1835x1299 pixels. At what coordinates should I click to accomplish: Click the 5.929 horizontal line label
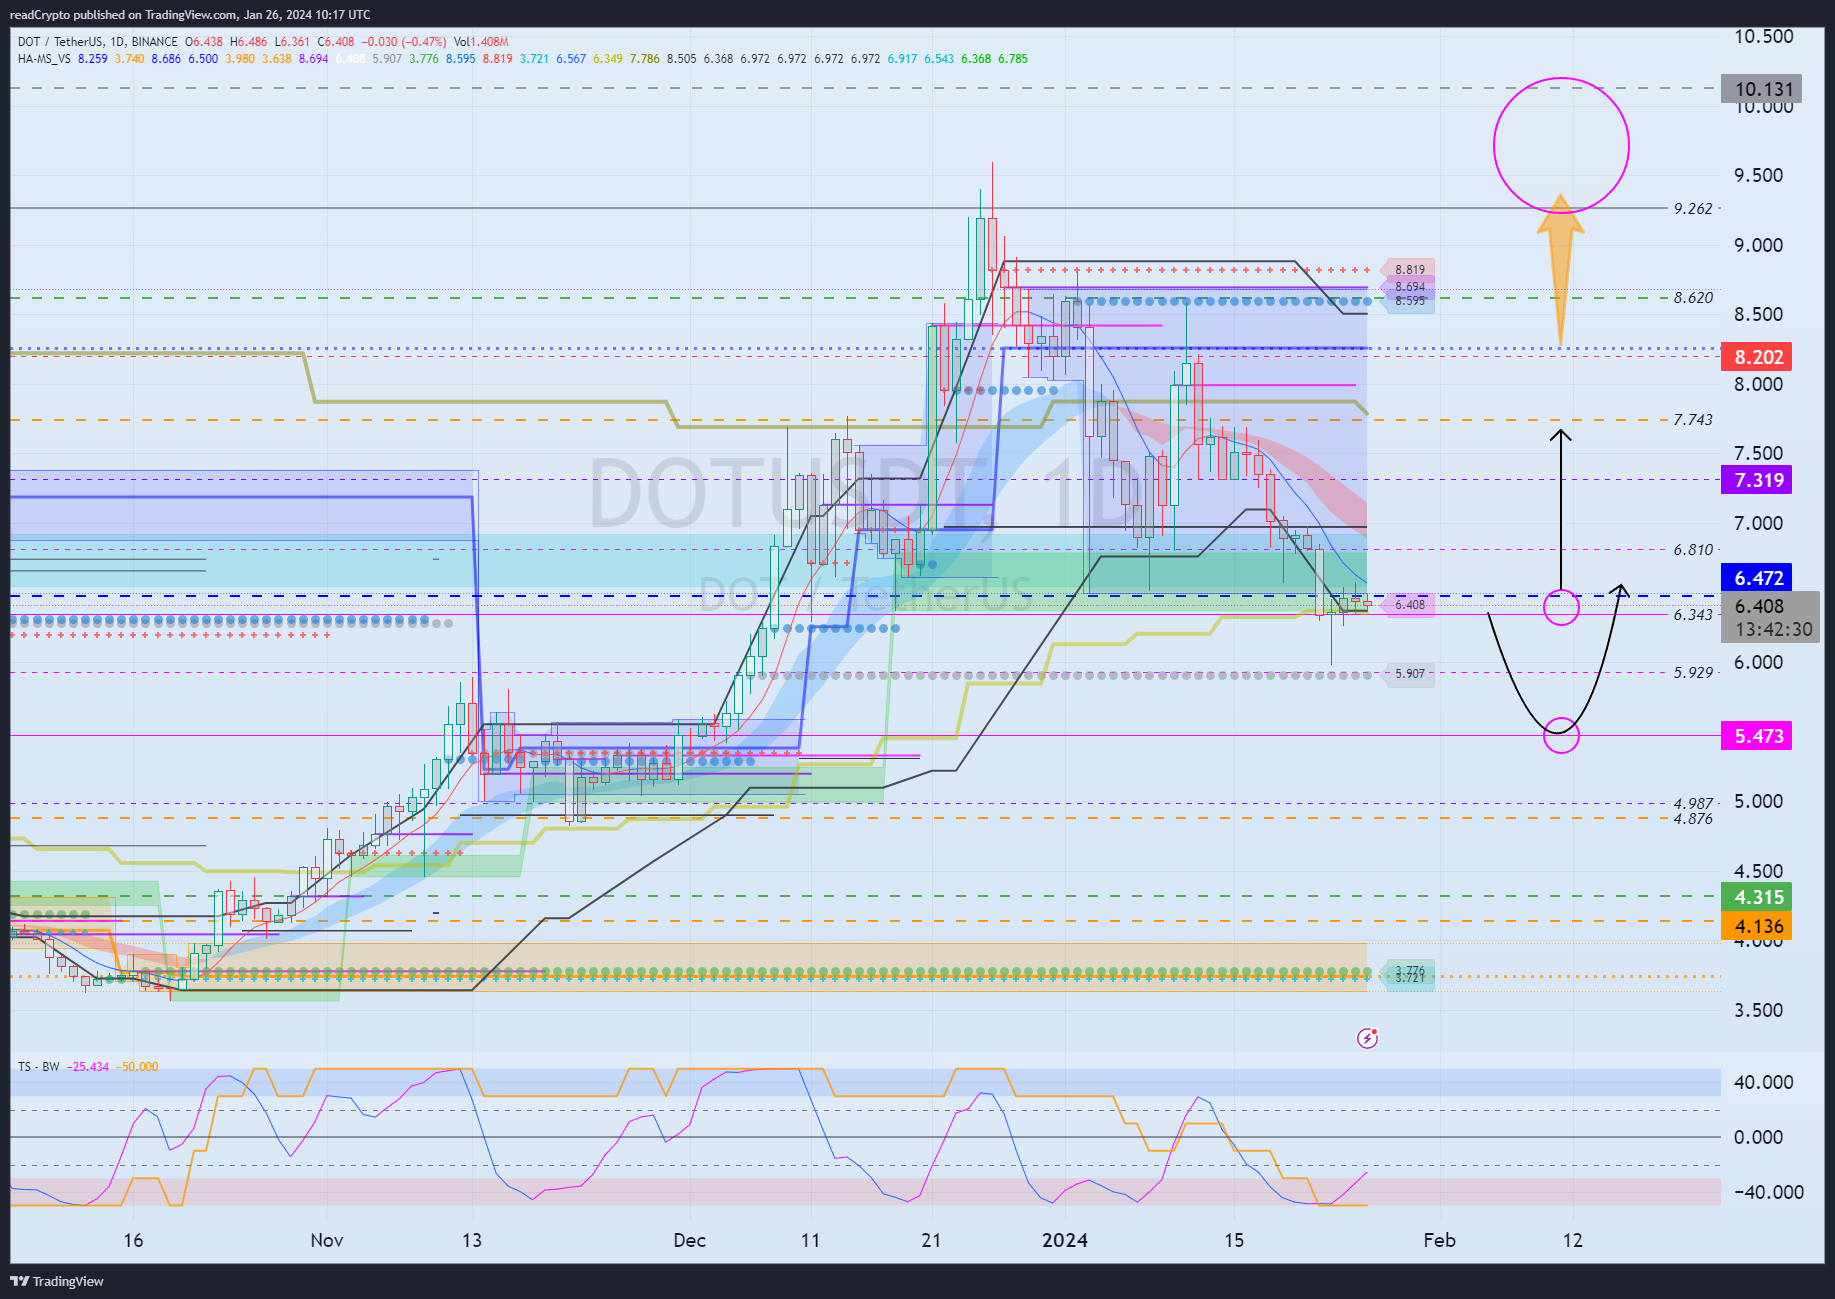pos(1693,673)
